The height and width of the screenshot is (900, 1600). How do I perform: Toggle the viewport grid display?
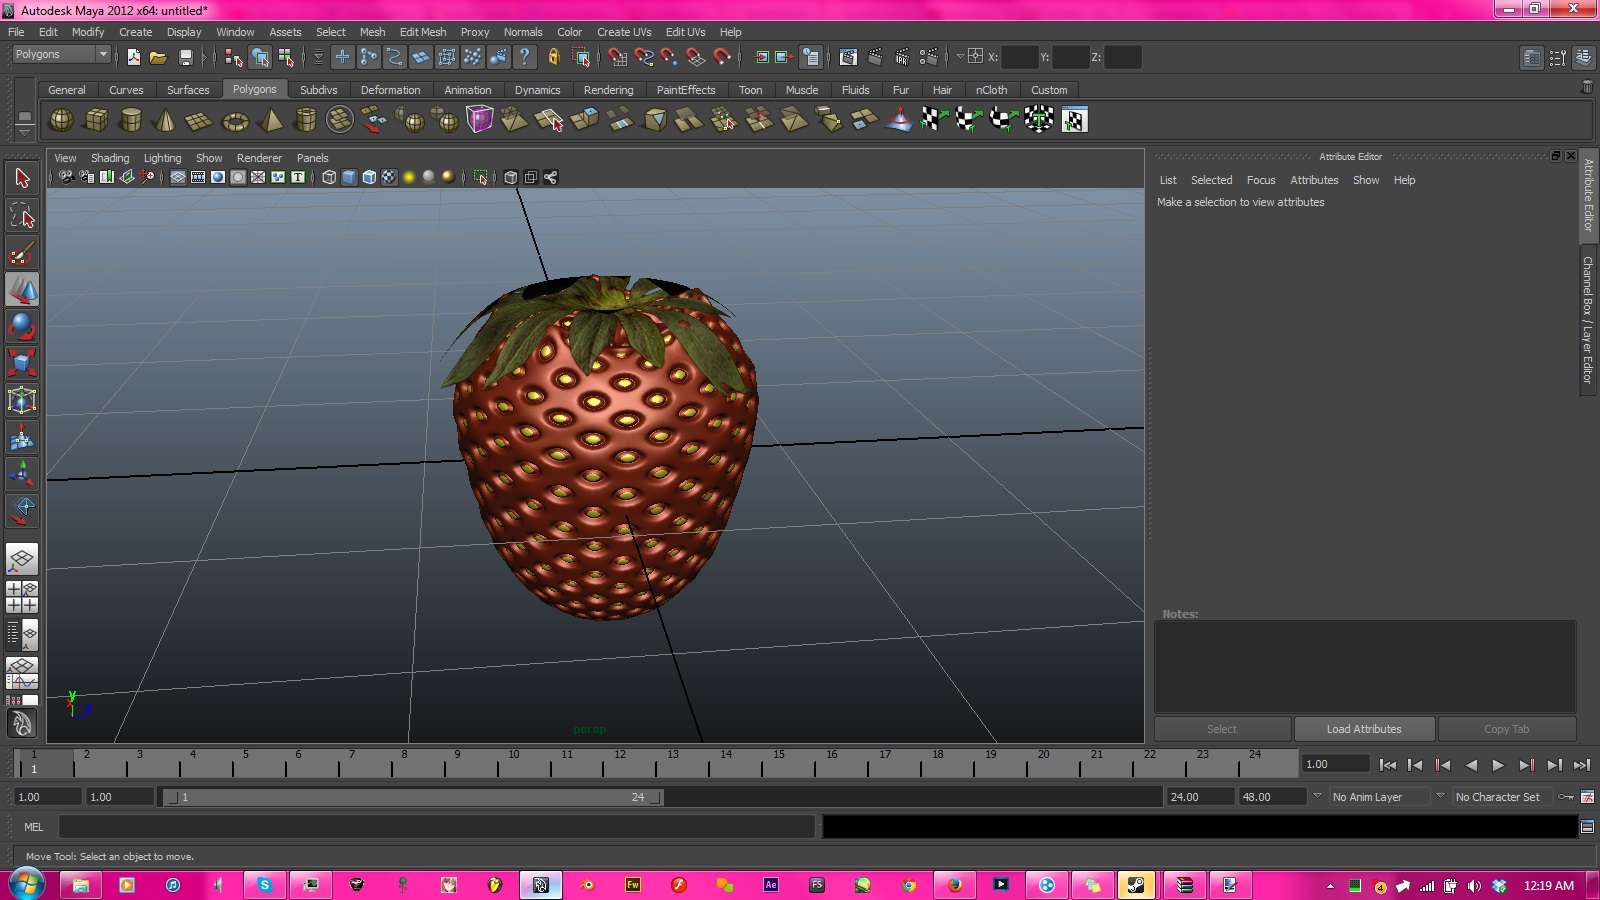(x=178, y=177)
